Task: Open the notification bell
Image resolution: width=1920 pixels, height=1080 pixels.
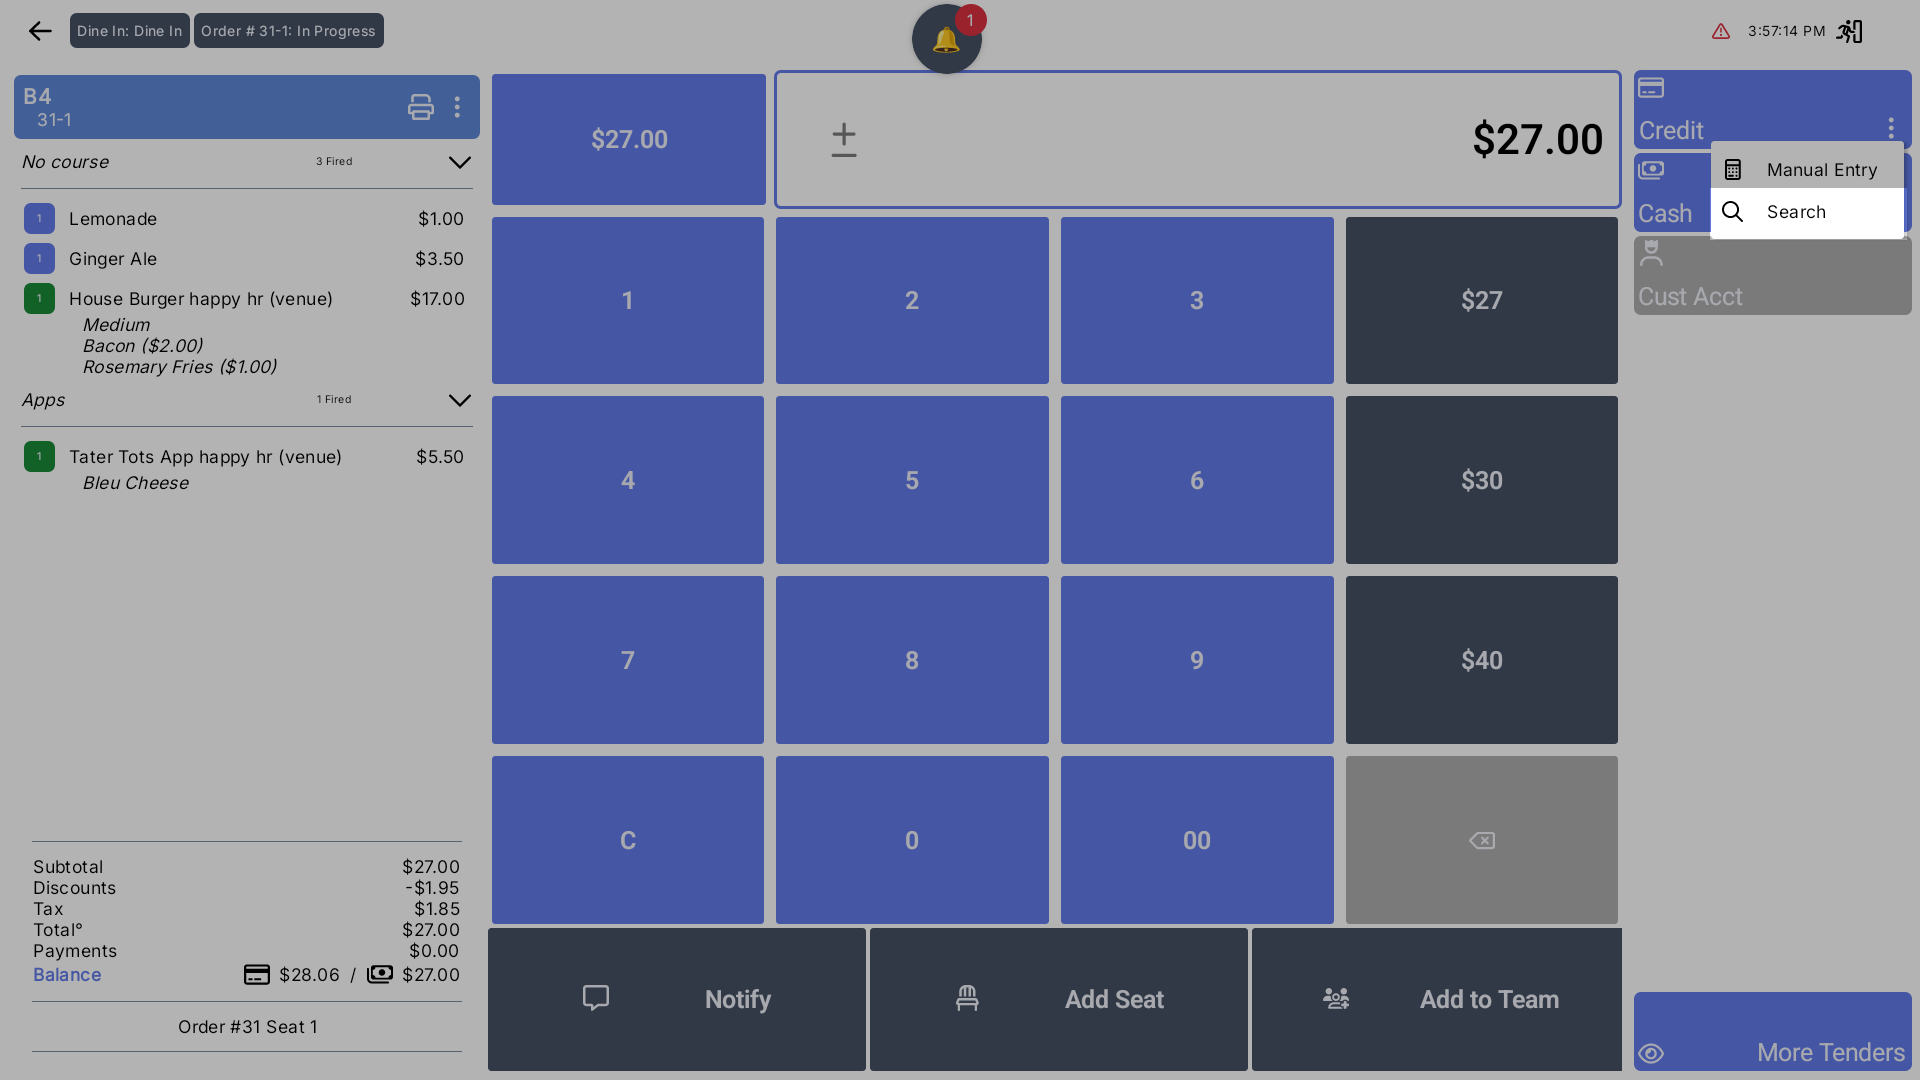Action: pos(946,40)
